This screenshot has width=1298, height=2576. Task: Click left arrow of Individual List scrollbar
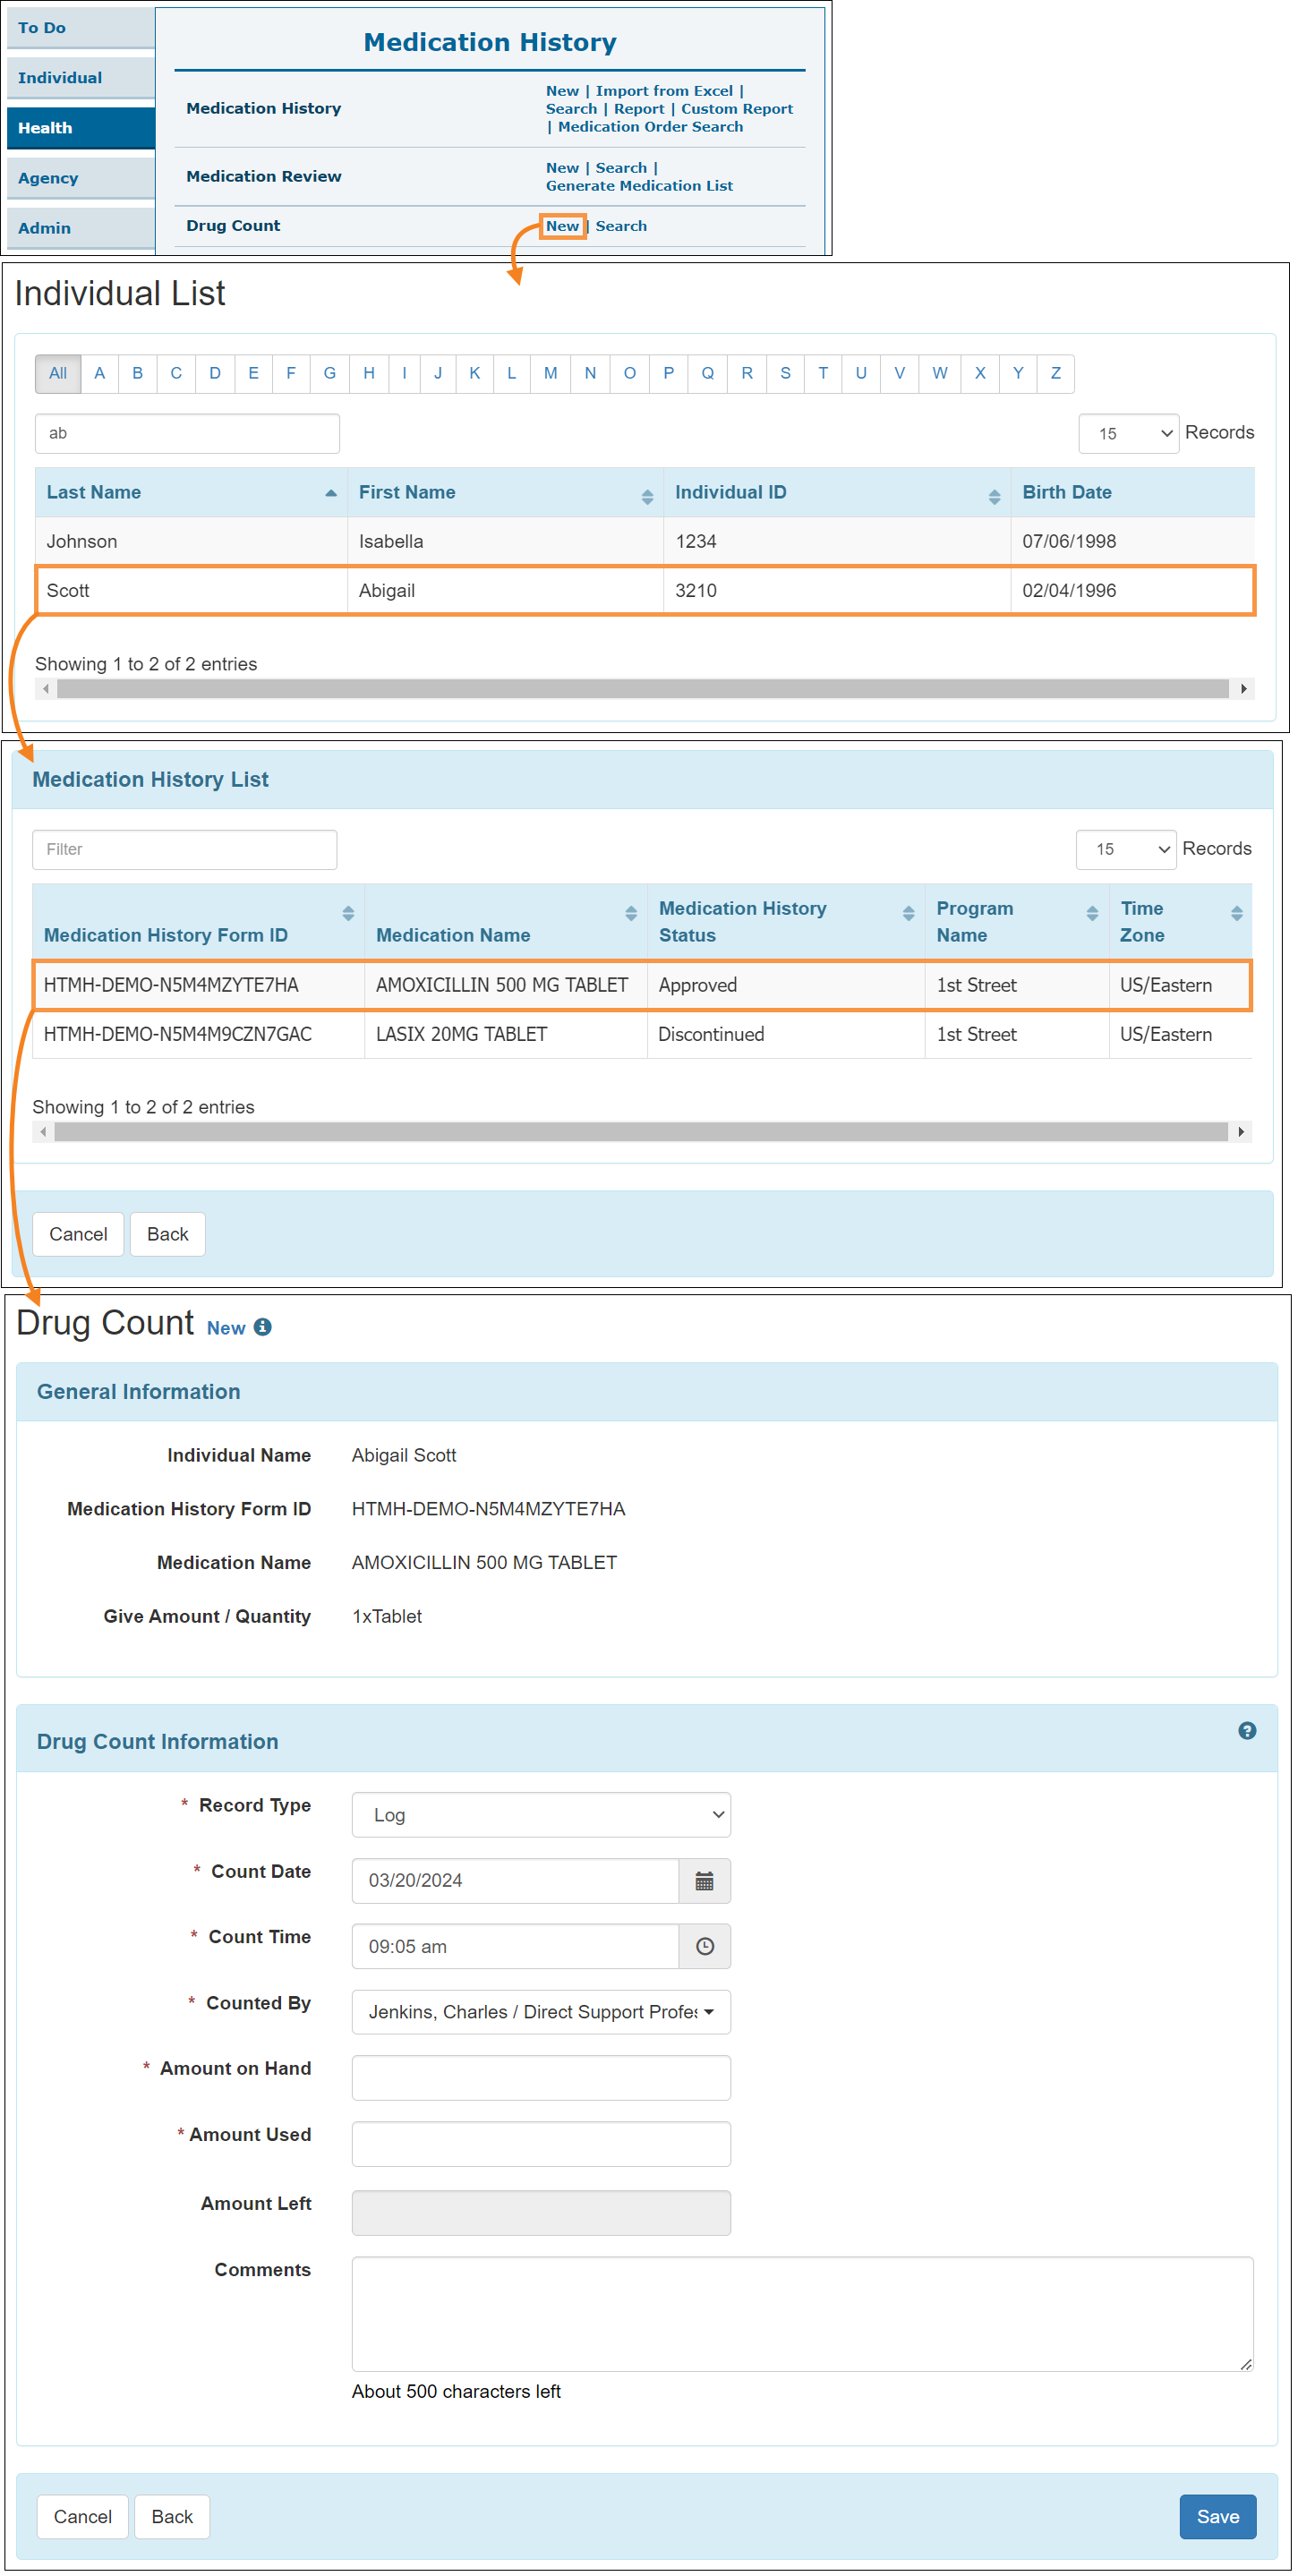pos(46,689)
